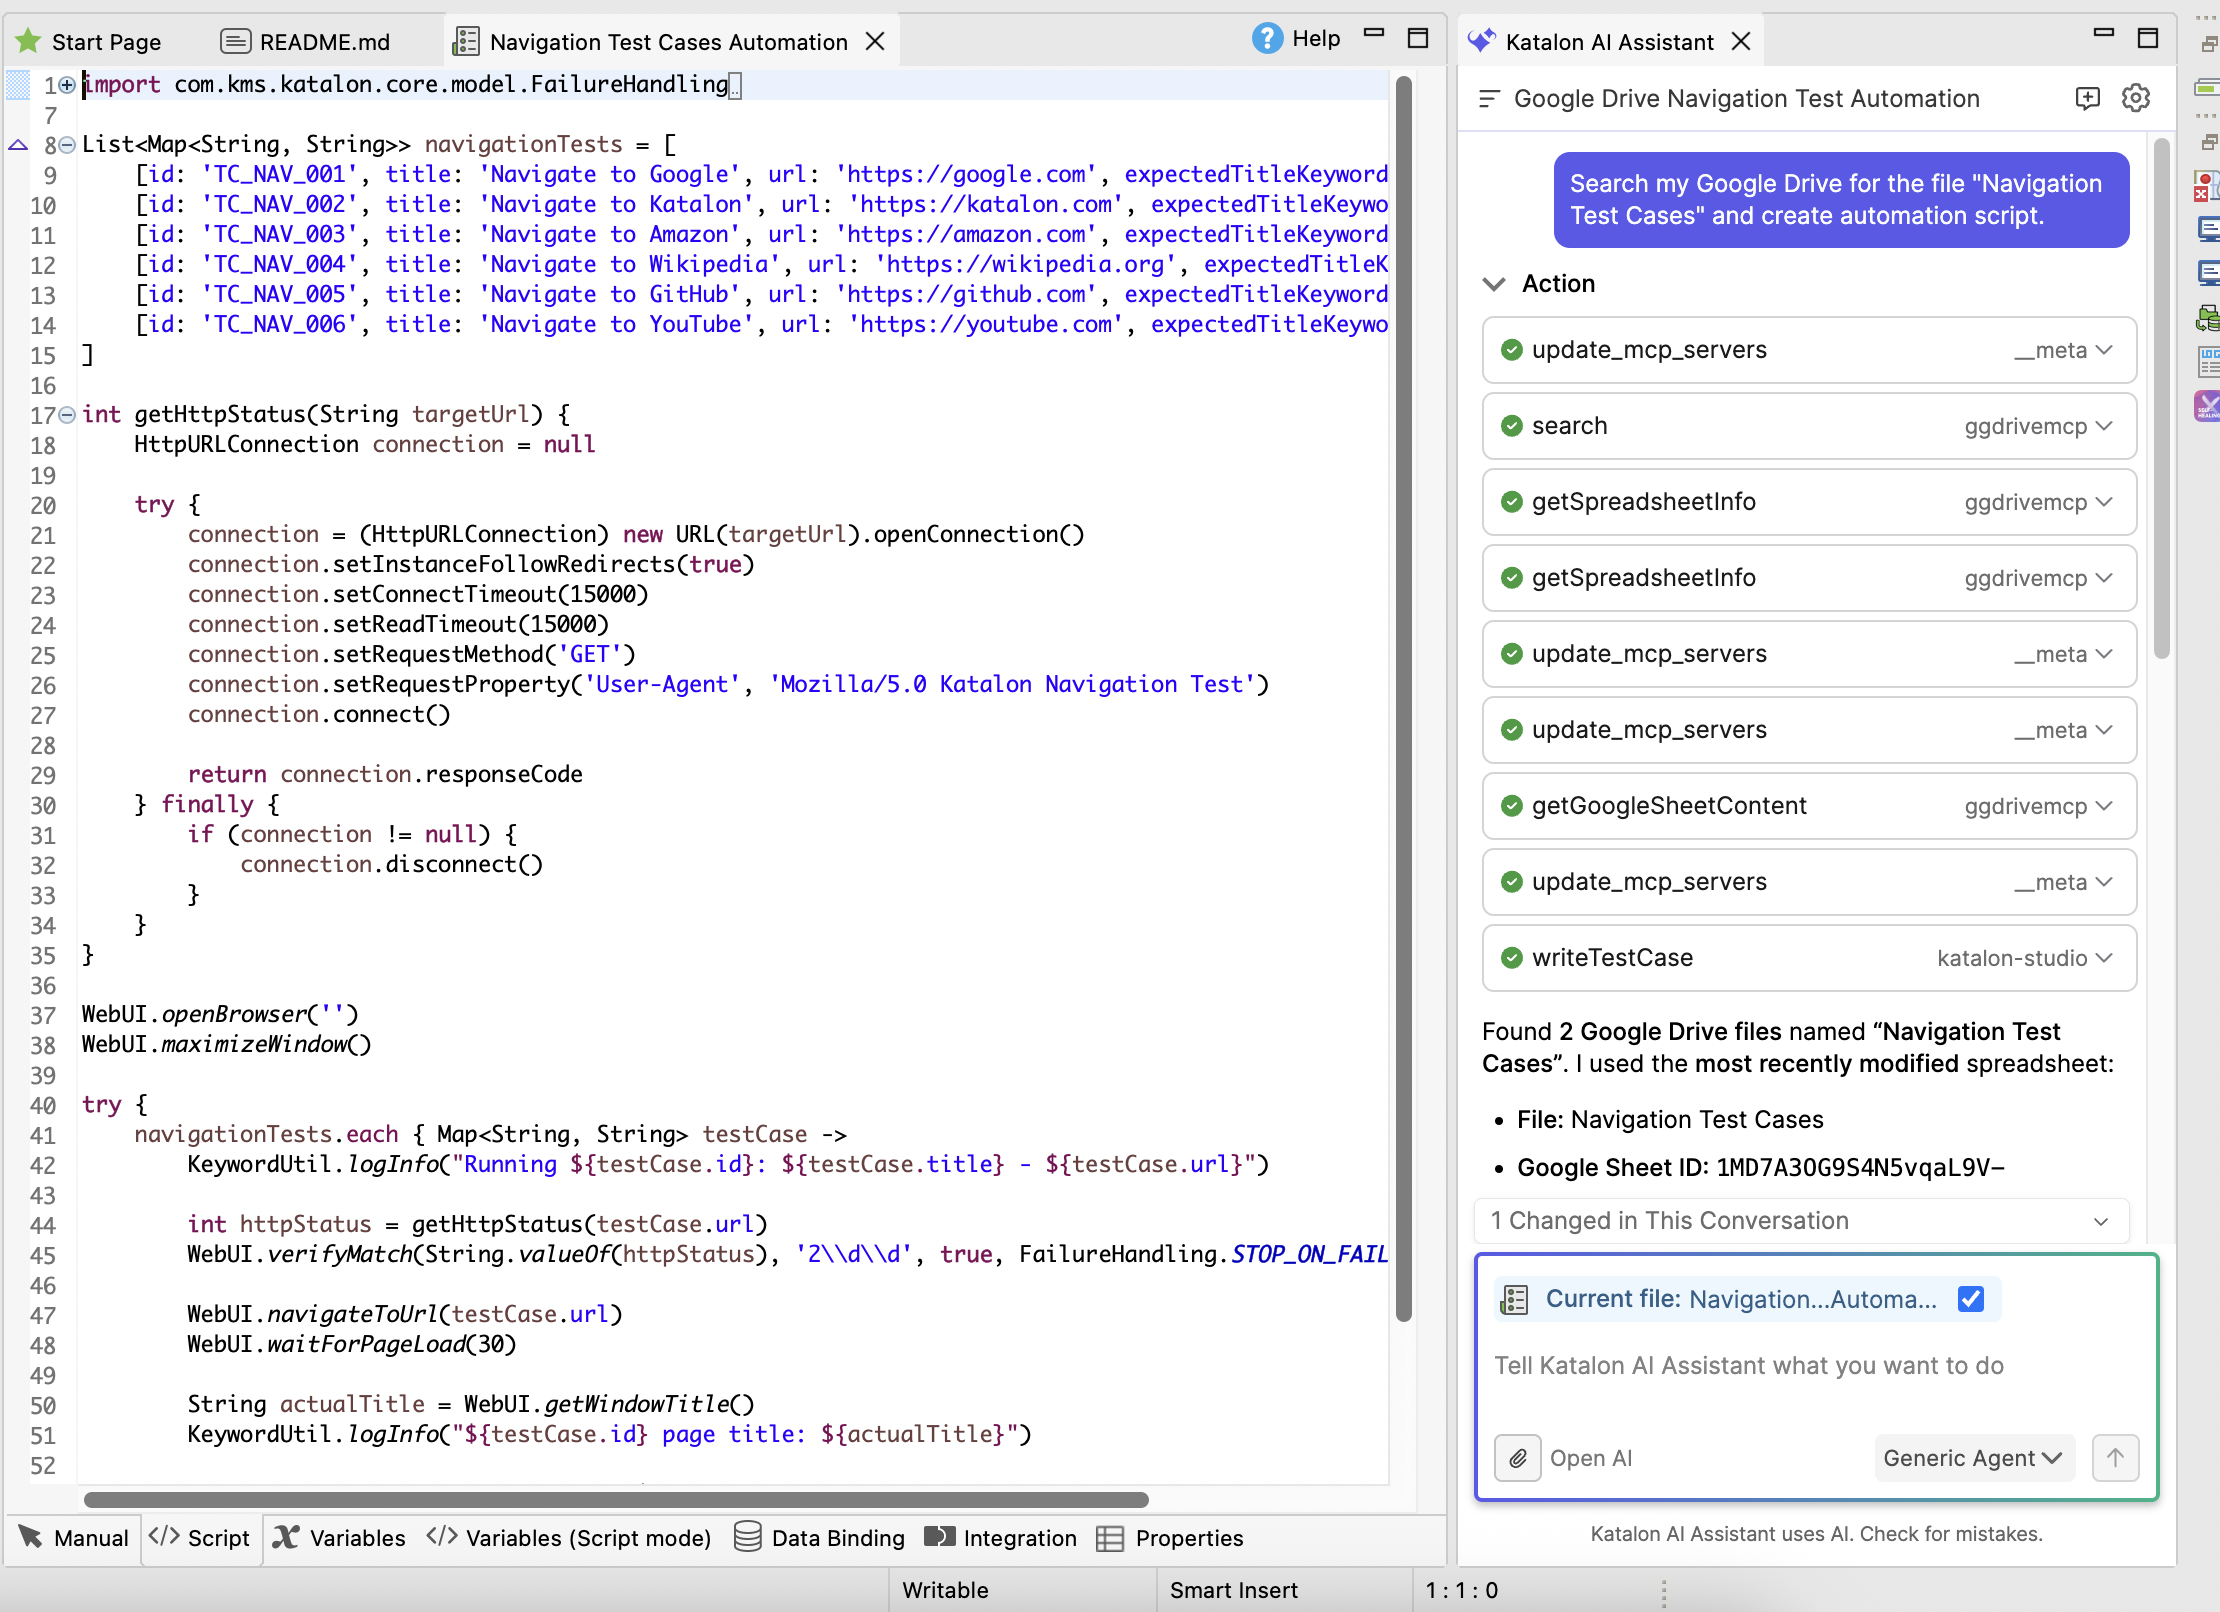Image resolution: width=2220 pixels, height=1612 pixels.
Task: Click the editor vertical scrollbar thumb
Action: pos(1403,700)
